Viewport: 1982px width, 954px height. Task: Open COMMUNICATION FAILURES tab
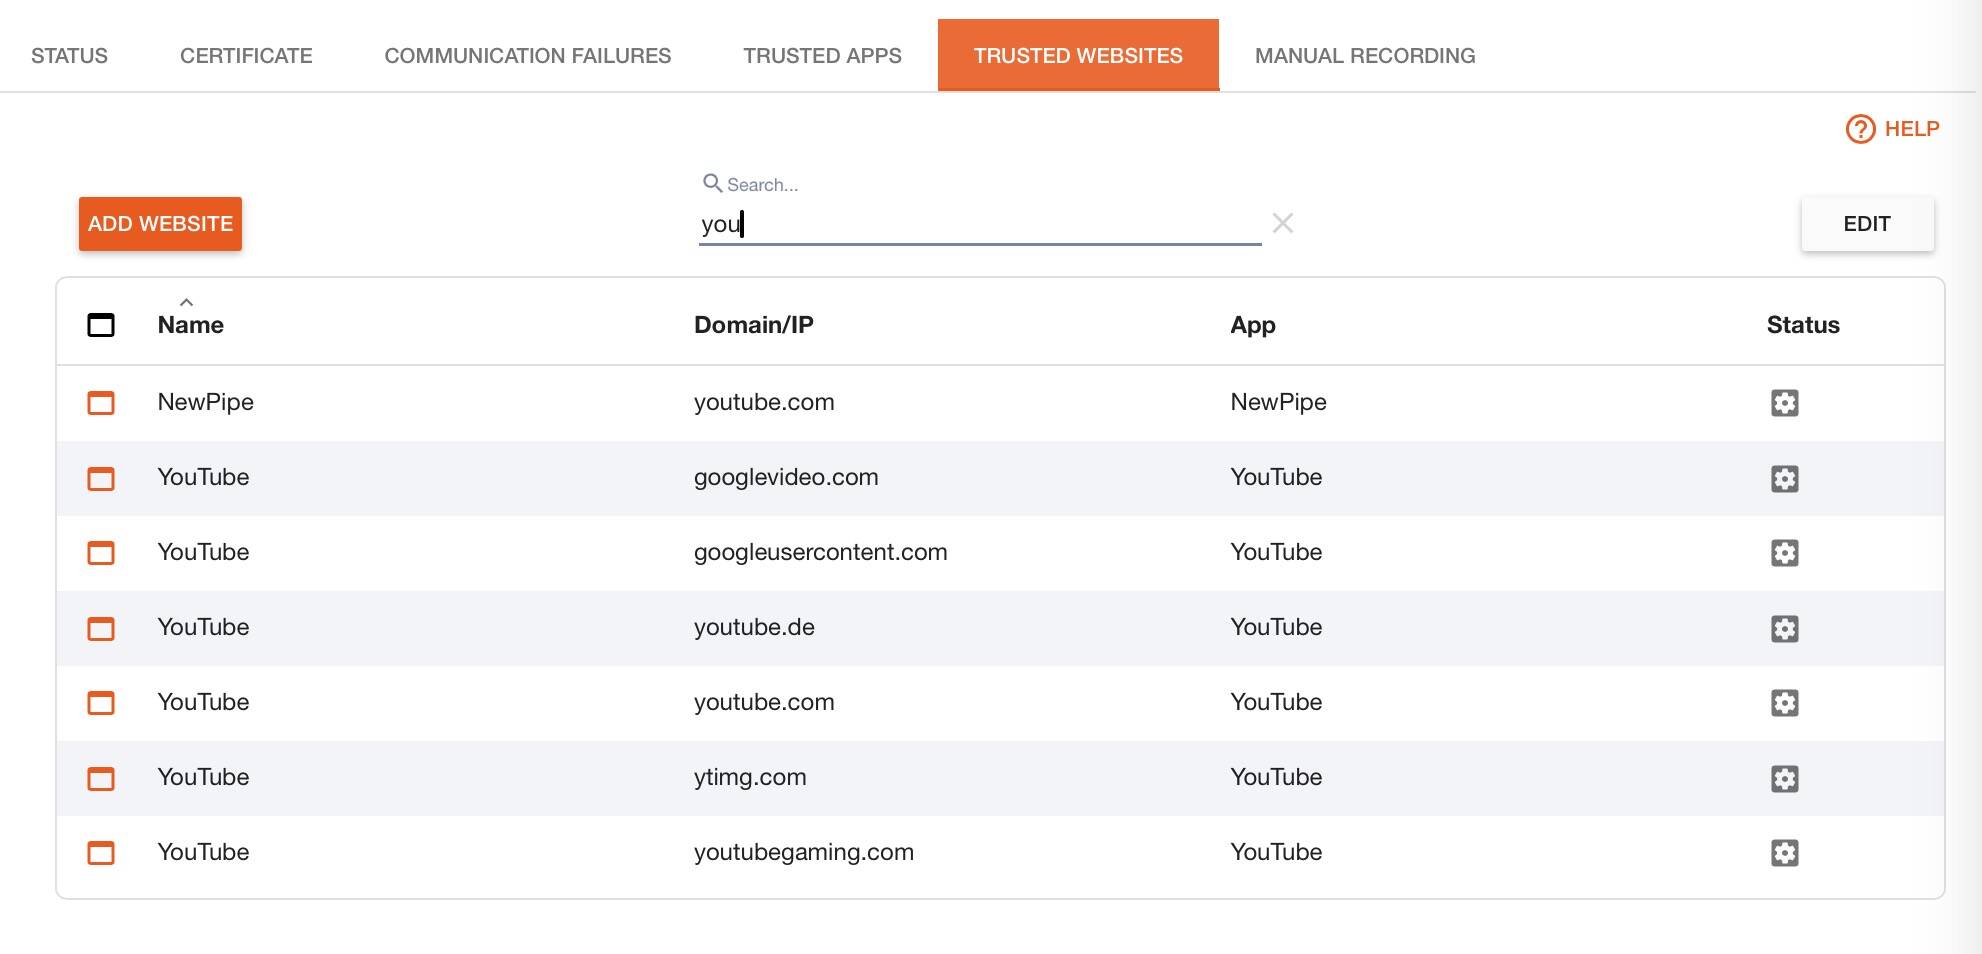[x=528, y=56]
